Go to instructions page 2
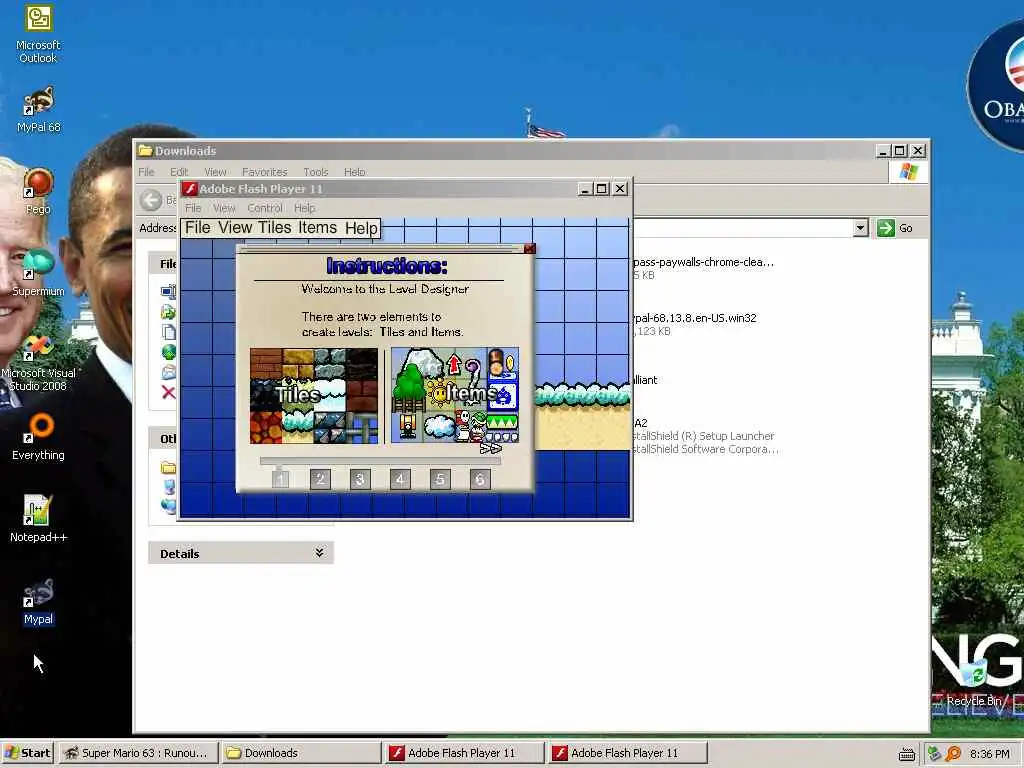Screen dimensions: 1024x768 (x=320, y=479)
